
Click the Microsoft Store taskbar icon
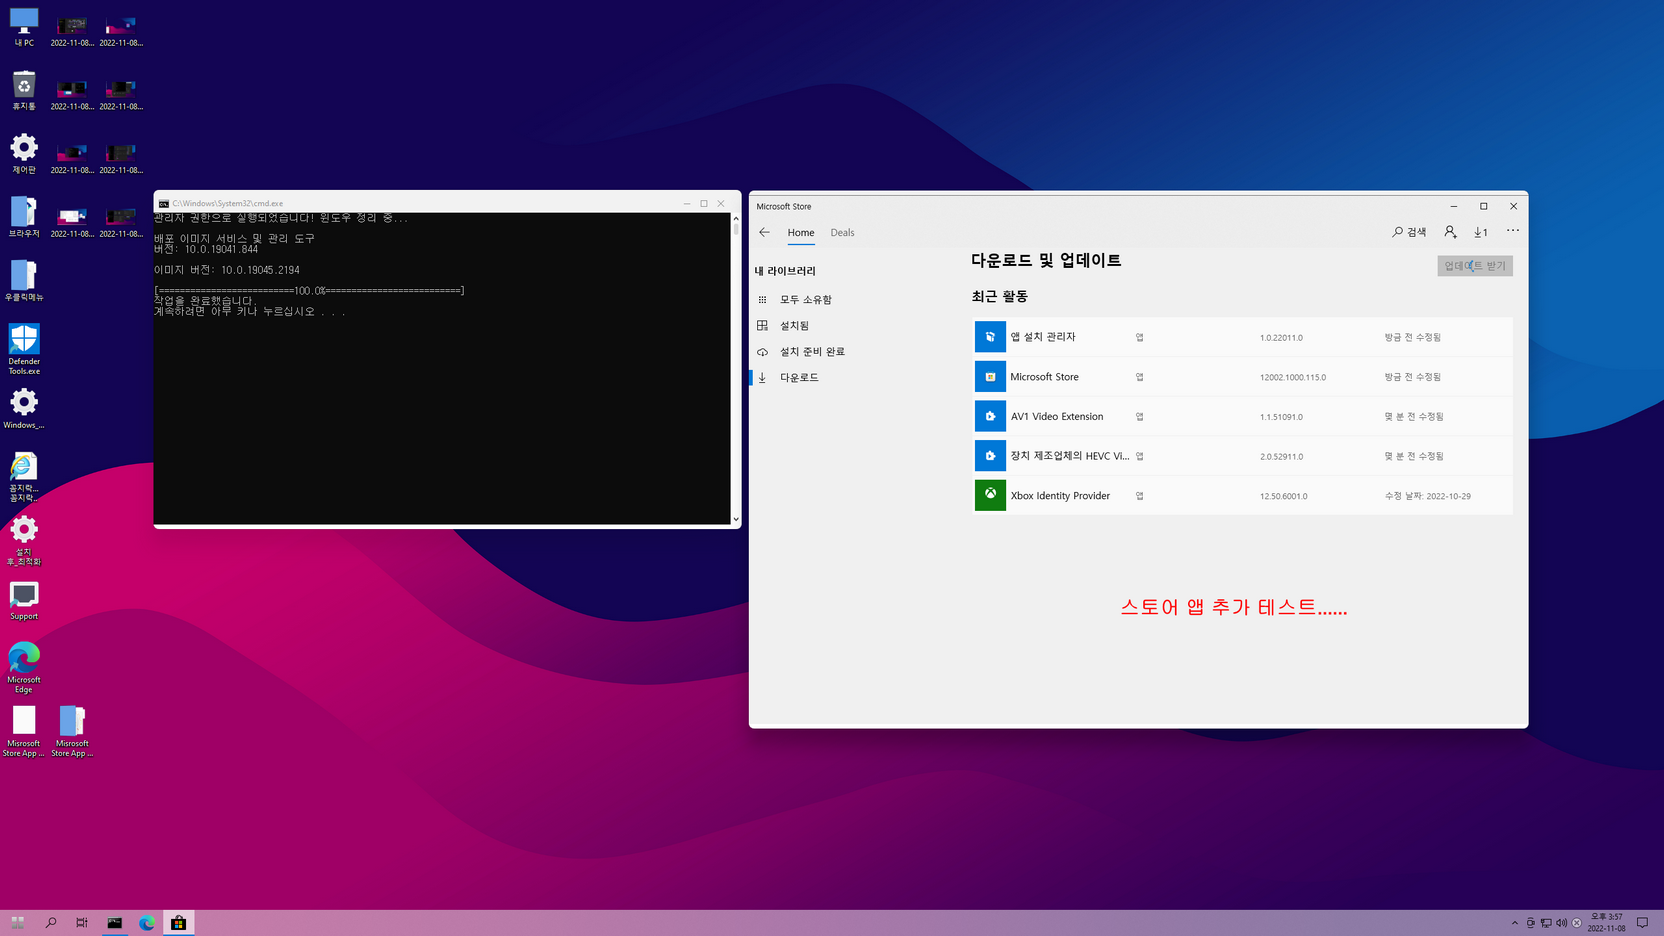(x=179, y=923)
